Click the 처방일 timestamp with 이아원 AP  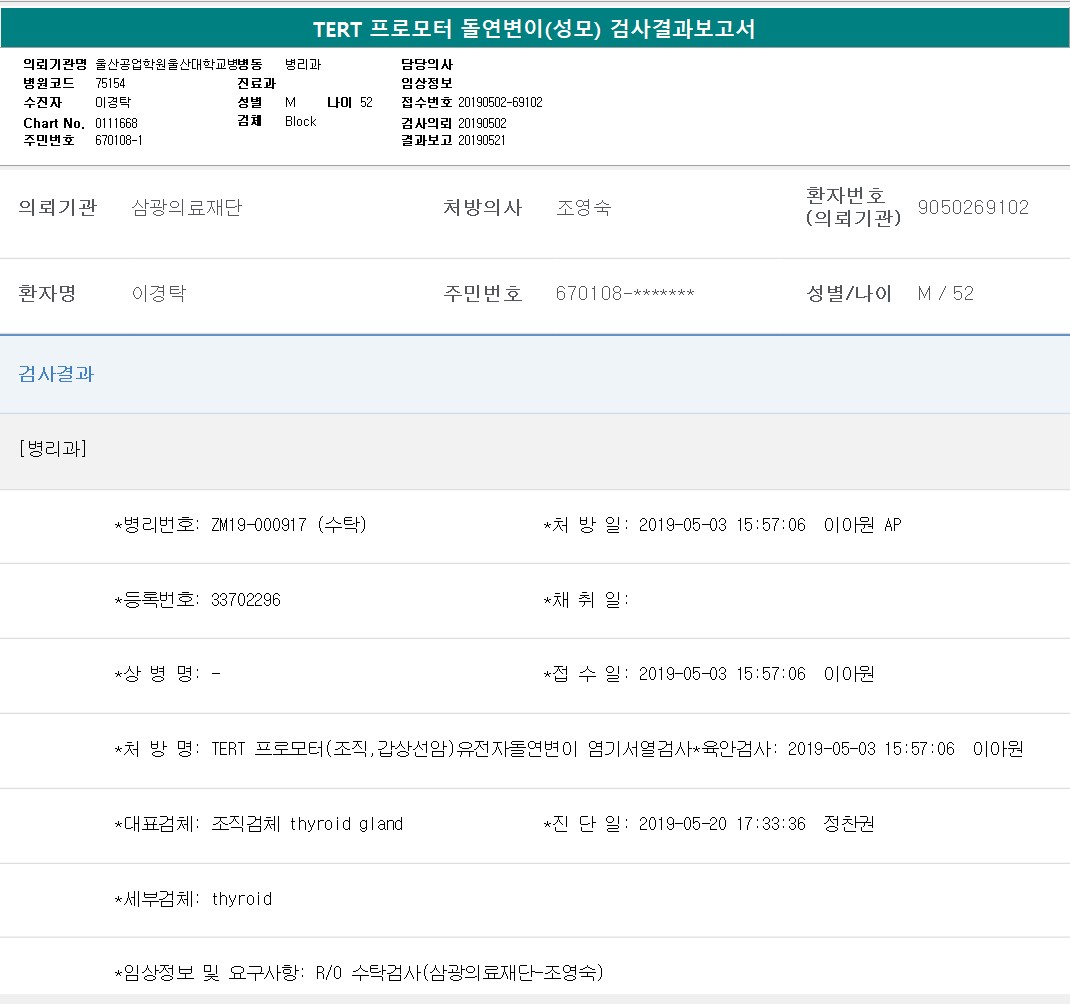click(x=769, y=525)
